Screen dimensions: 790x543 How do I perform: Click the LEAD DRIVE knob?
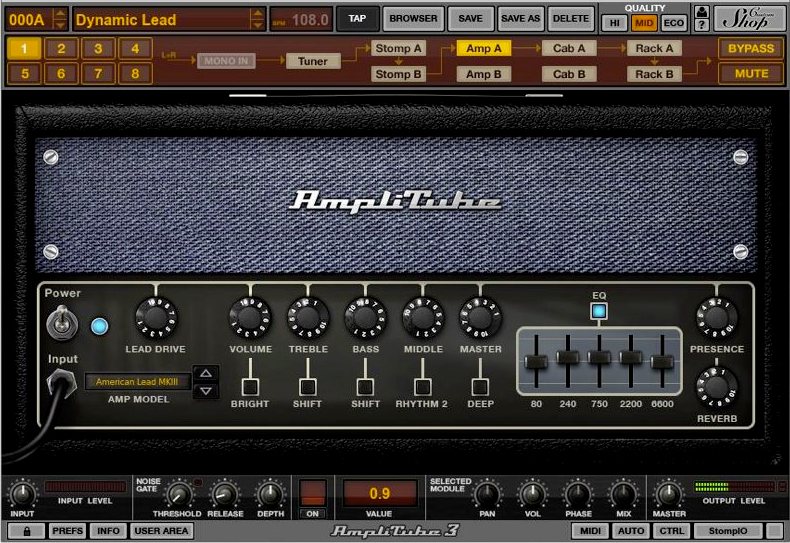[156, 318]
